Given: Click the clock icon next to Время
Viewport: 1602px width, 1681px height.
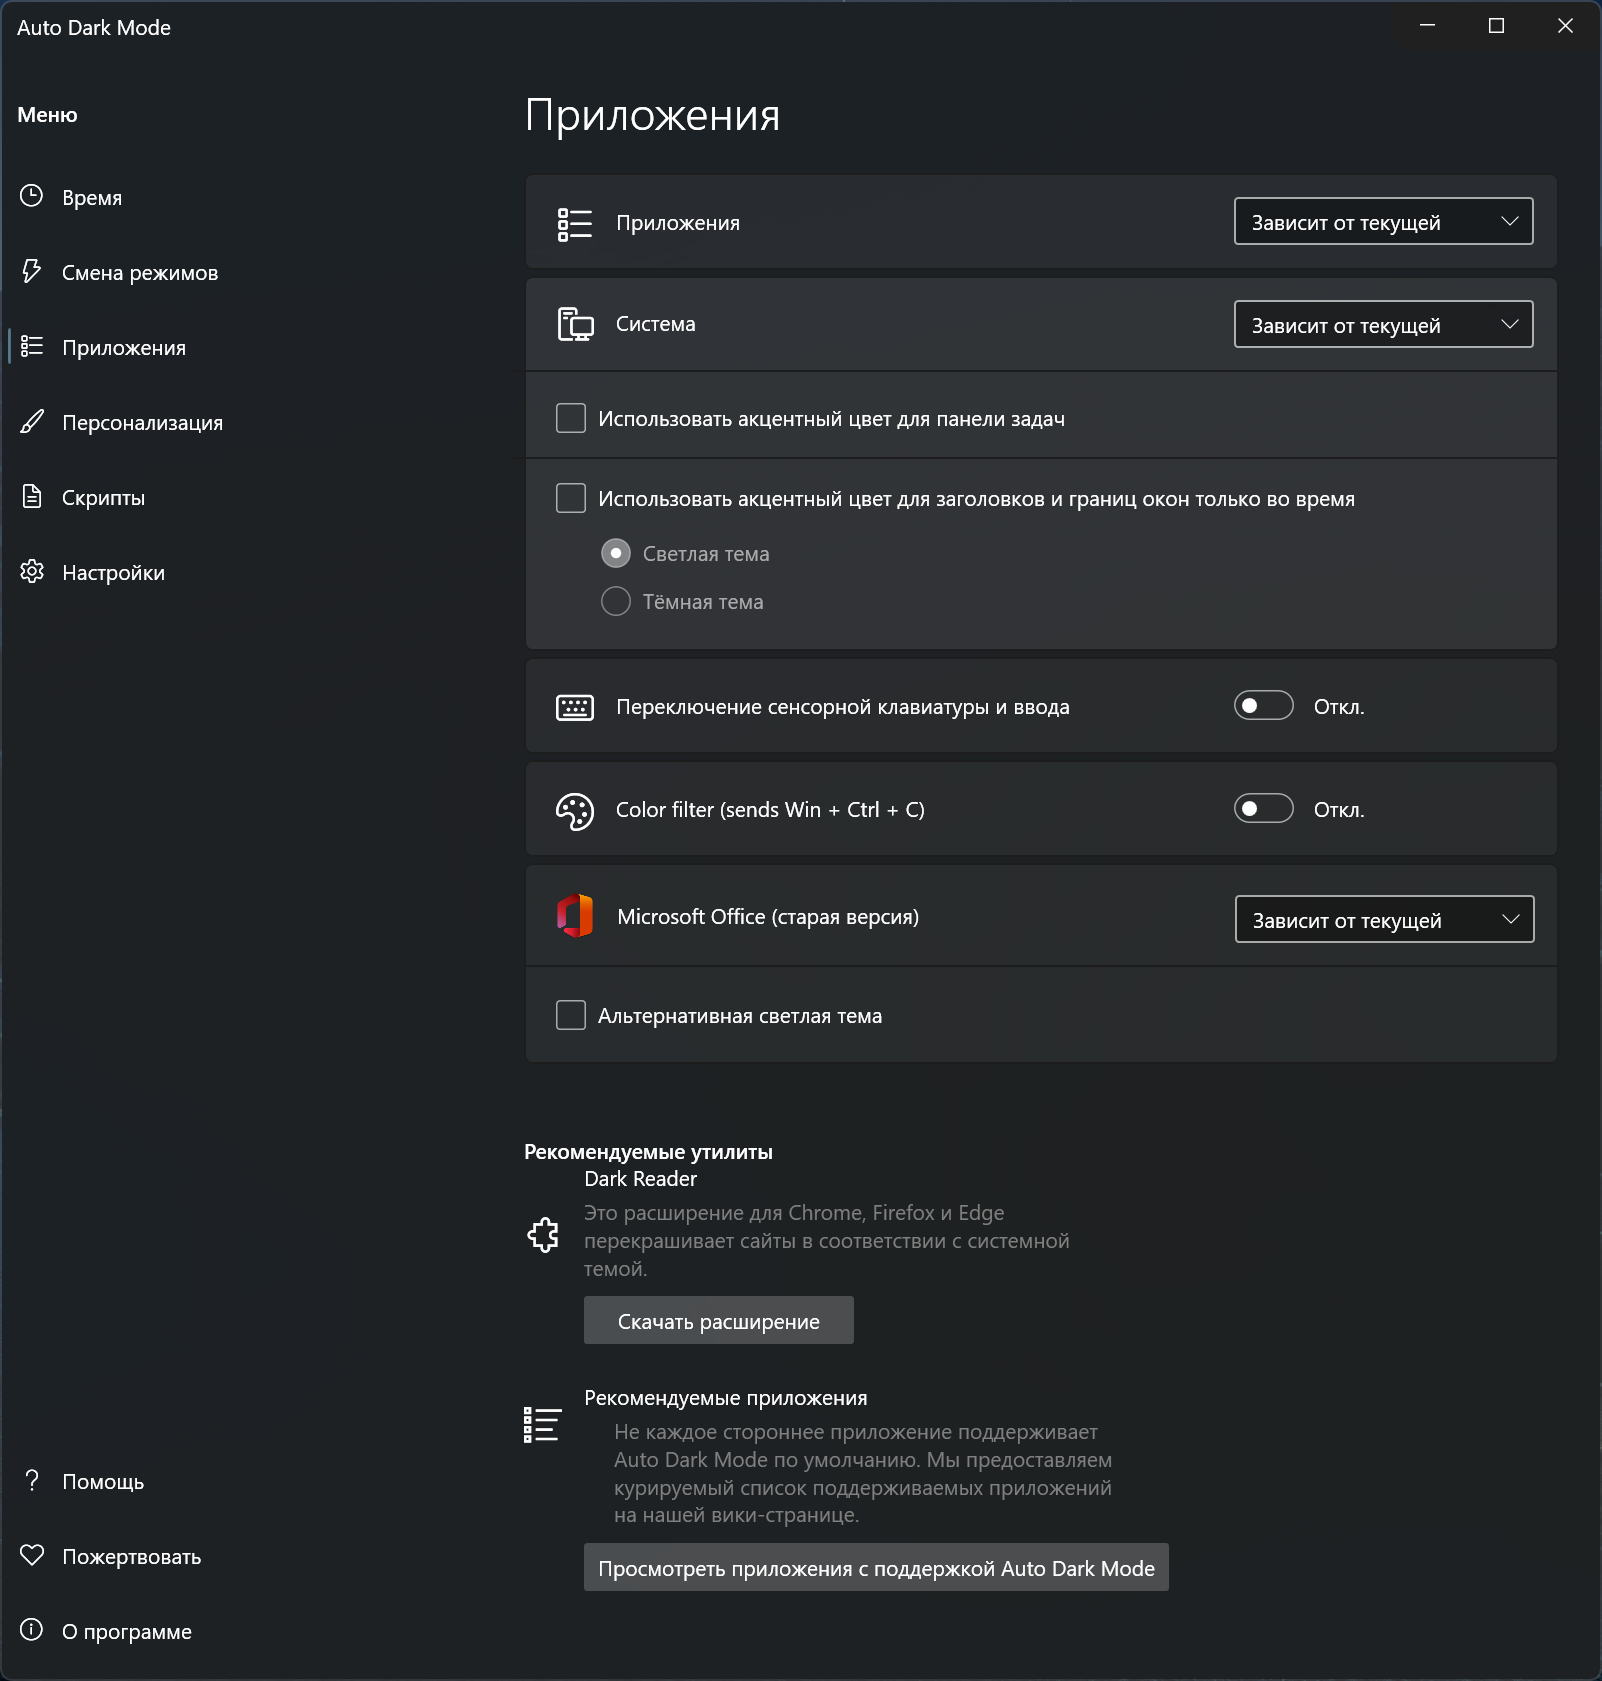Looking at the screenshot, I should pos(32,196).
